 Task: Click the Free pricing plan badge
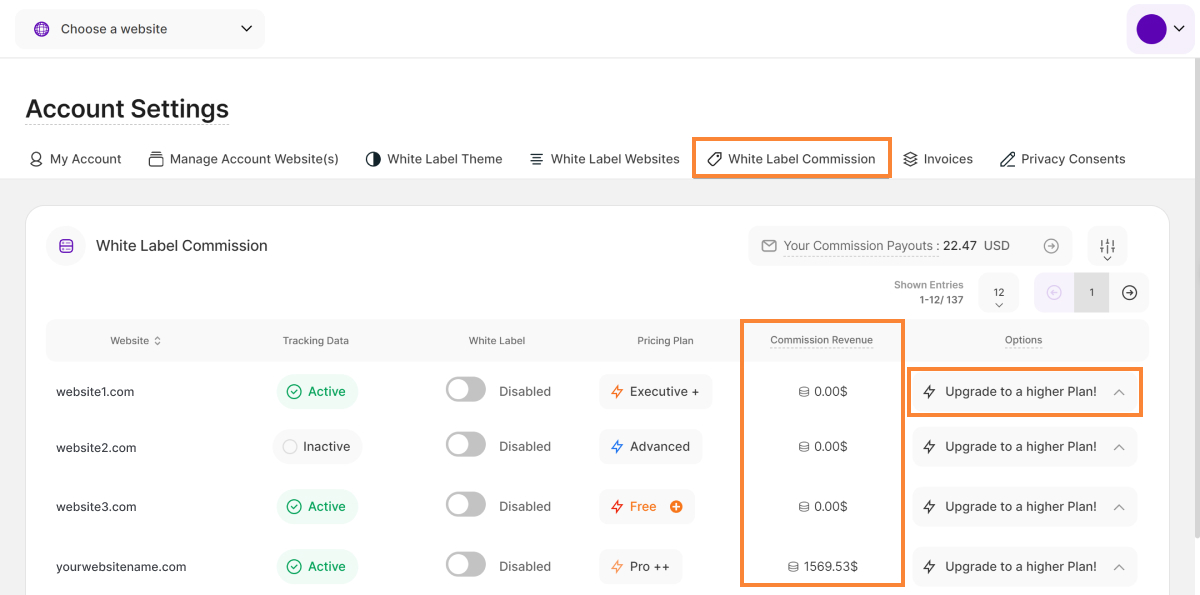pos(646,507)
